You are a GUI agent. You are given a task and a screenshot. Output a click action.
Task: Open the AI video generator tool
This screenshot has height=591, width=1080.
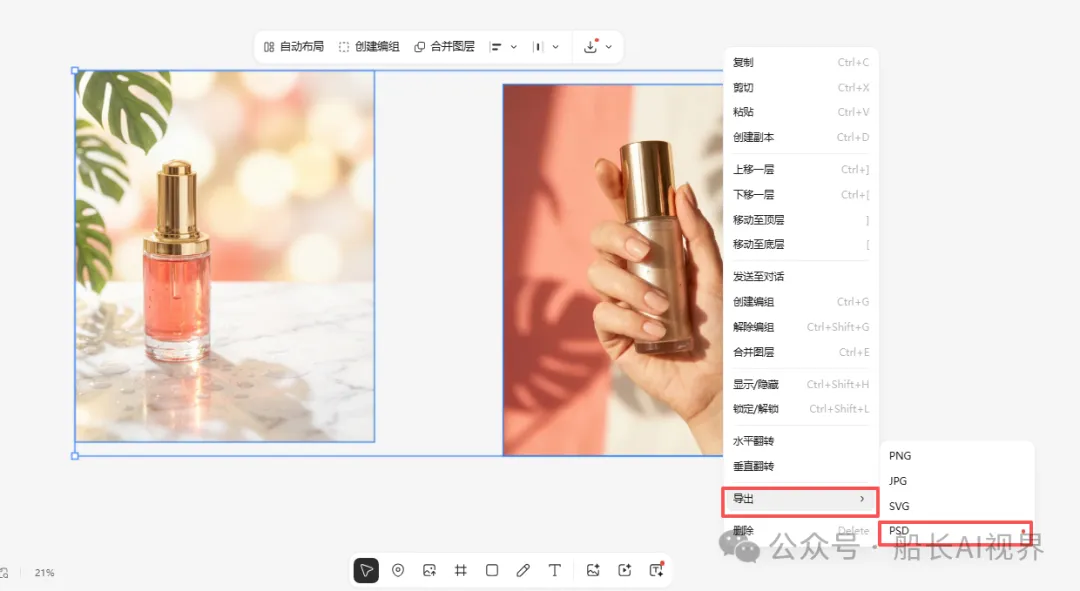[625, 570]
